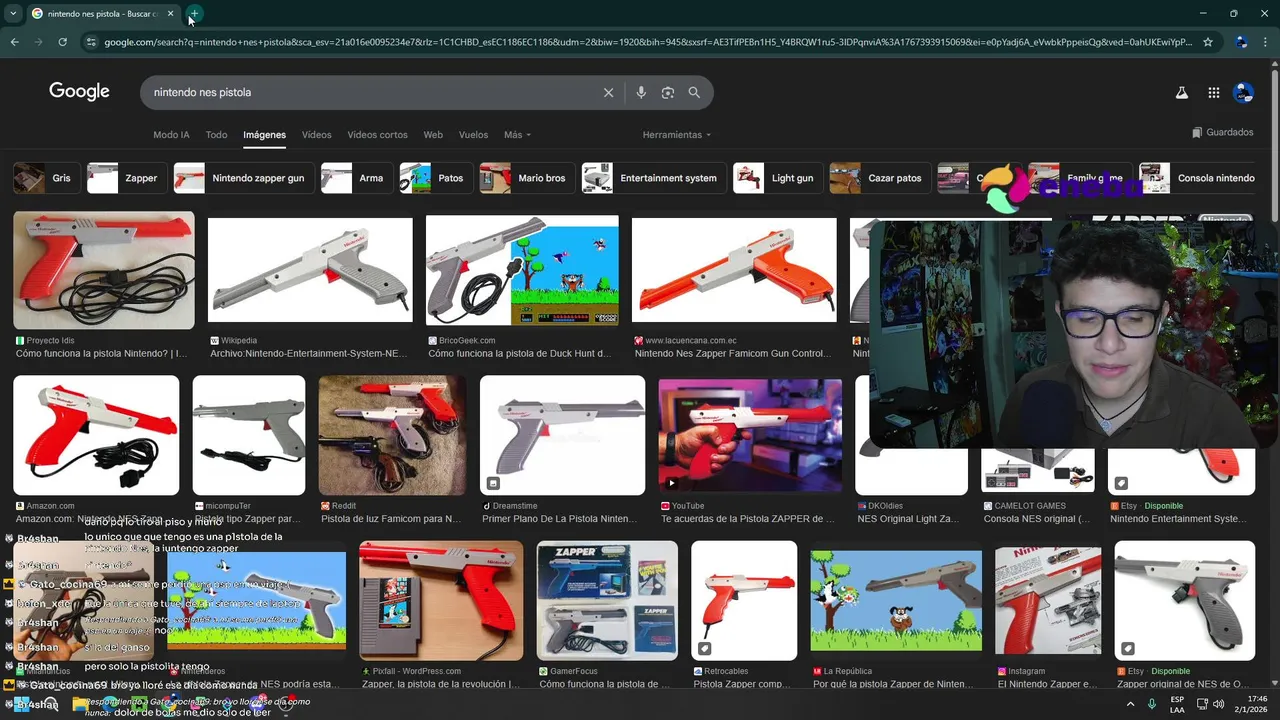Open Wikipedia gray zapper image
This screenshot has height=720, width=1280.
point(310,270)
